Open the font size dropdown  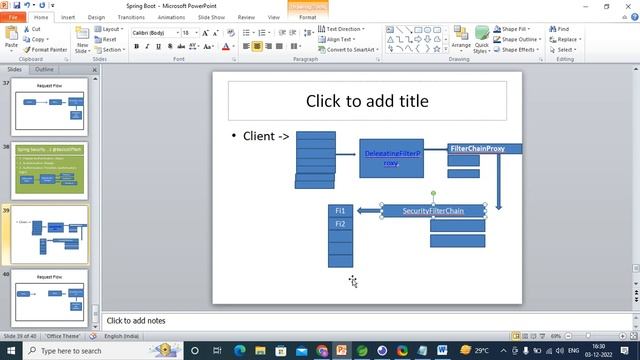pos(196,33)
